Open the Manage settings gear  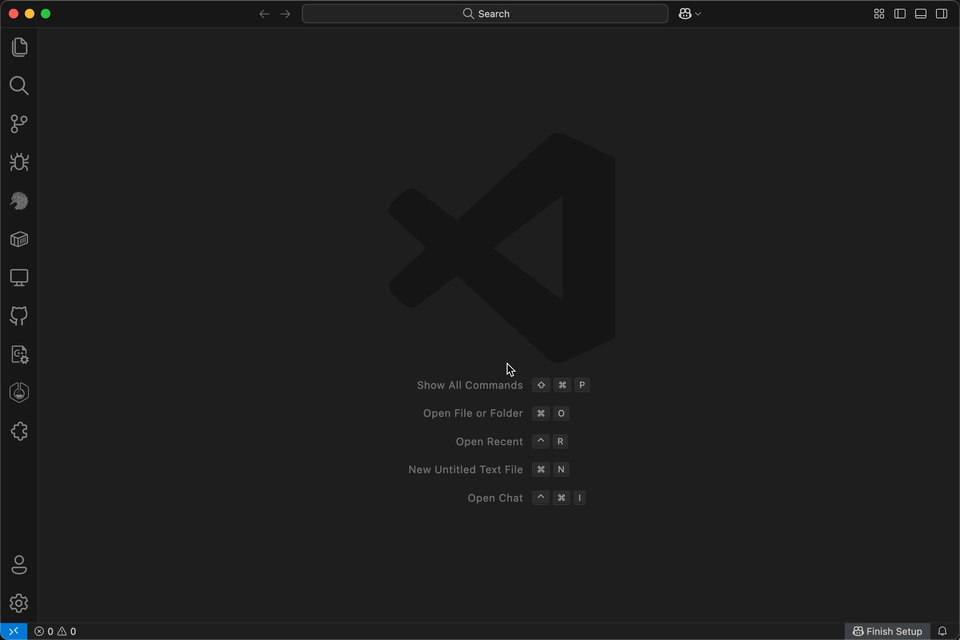click(18, 603)
